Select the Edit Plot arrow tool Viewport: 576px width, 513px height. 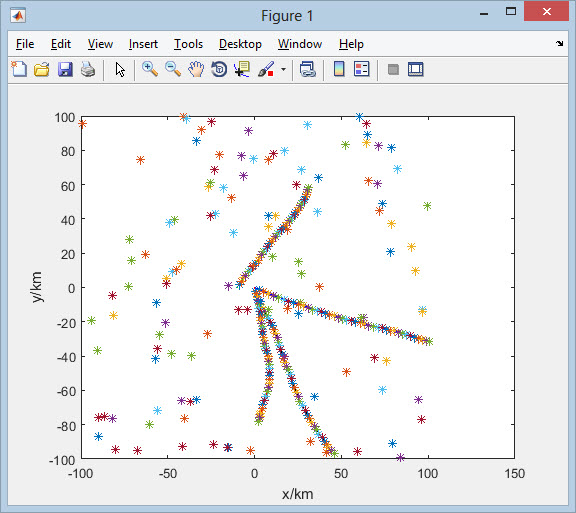(x=120, y=69)
